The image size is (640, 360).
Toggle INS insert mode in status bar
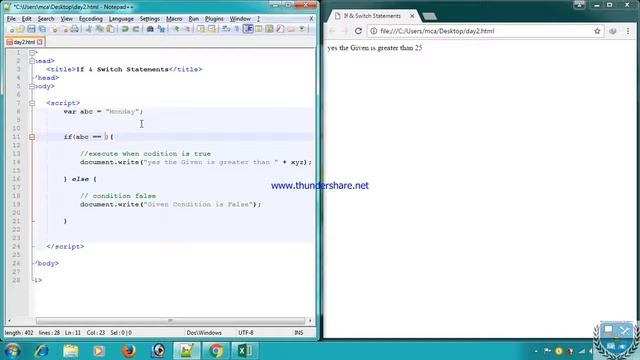[299, 333]
